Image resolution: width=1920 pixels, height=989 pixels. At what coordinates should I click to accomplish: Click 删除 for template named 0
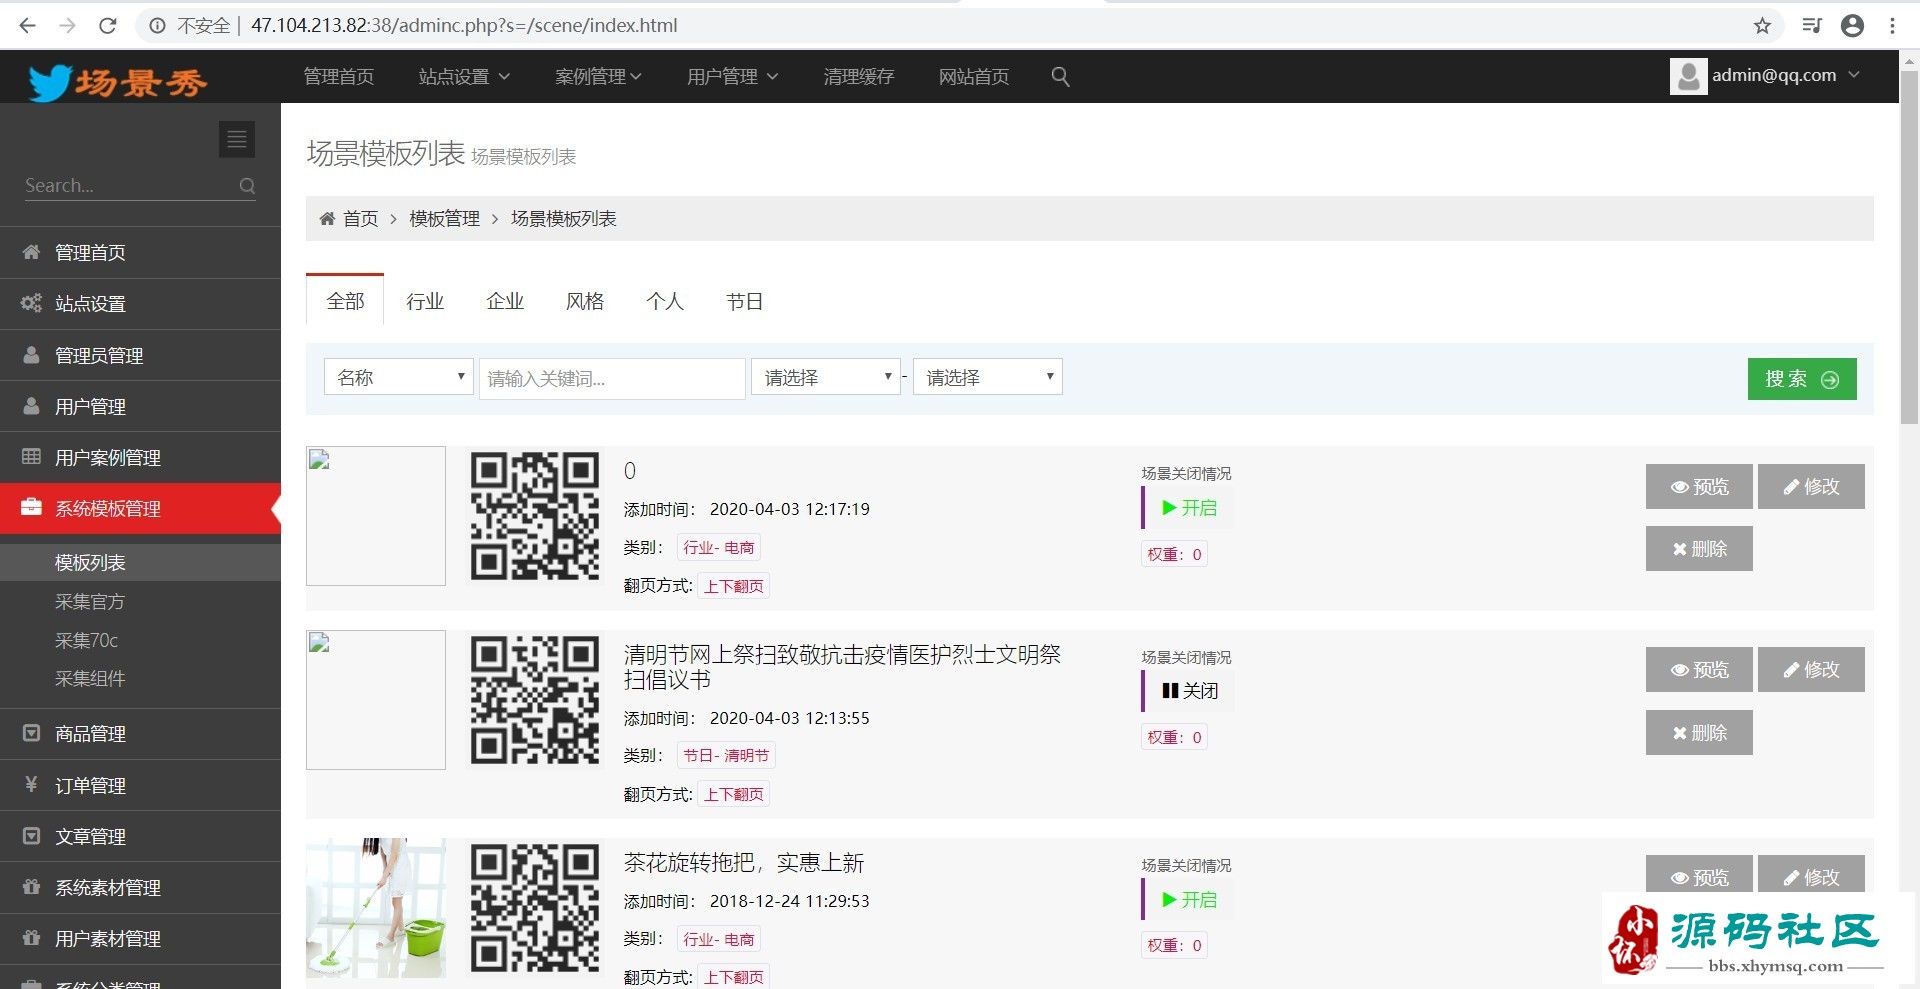click(x=1699, y=548)
